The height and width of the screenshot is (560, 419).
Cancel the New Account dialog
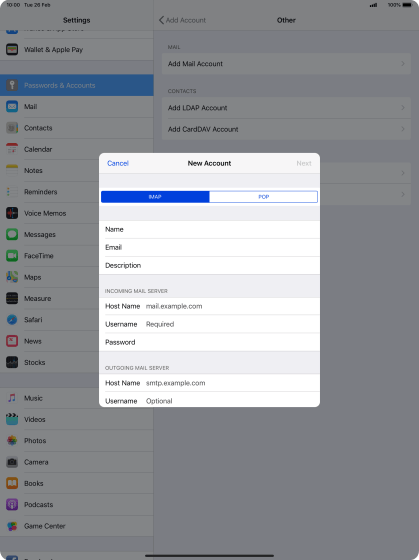click(x=118, y=163)
